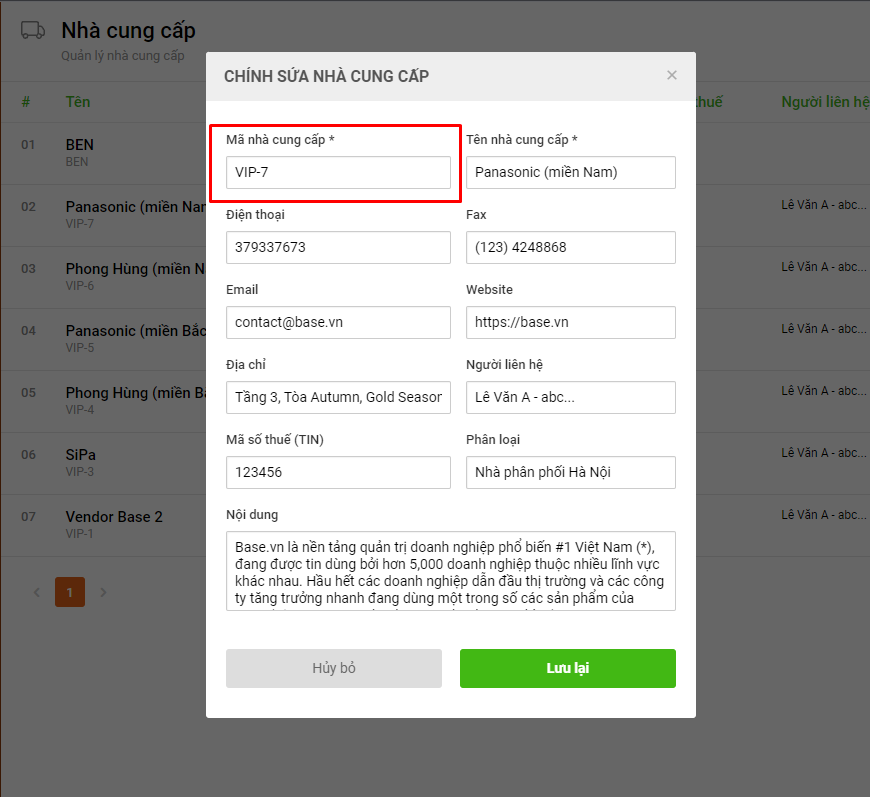This screenshot has width=870, height=797.
Task: Open Phong Hùng VIP-6 row
Action: [103, 277]
